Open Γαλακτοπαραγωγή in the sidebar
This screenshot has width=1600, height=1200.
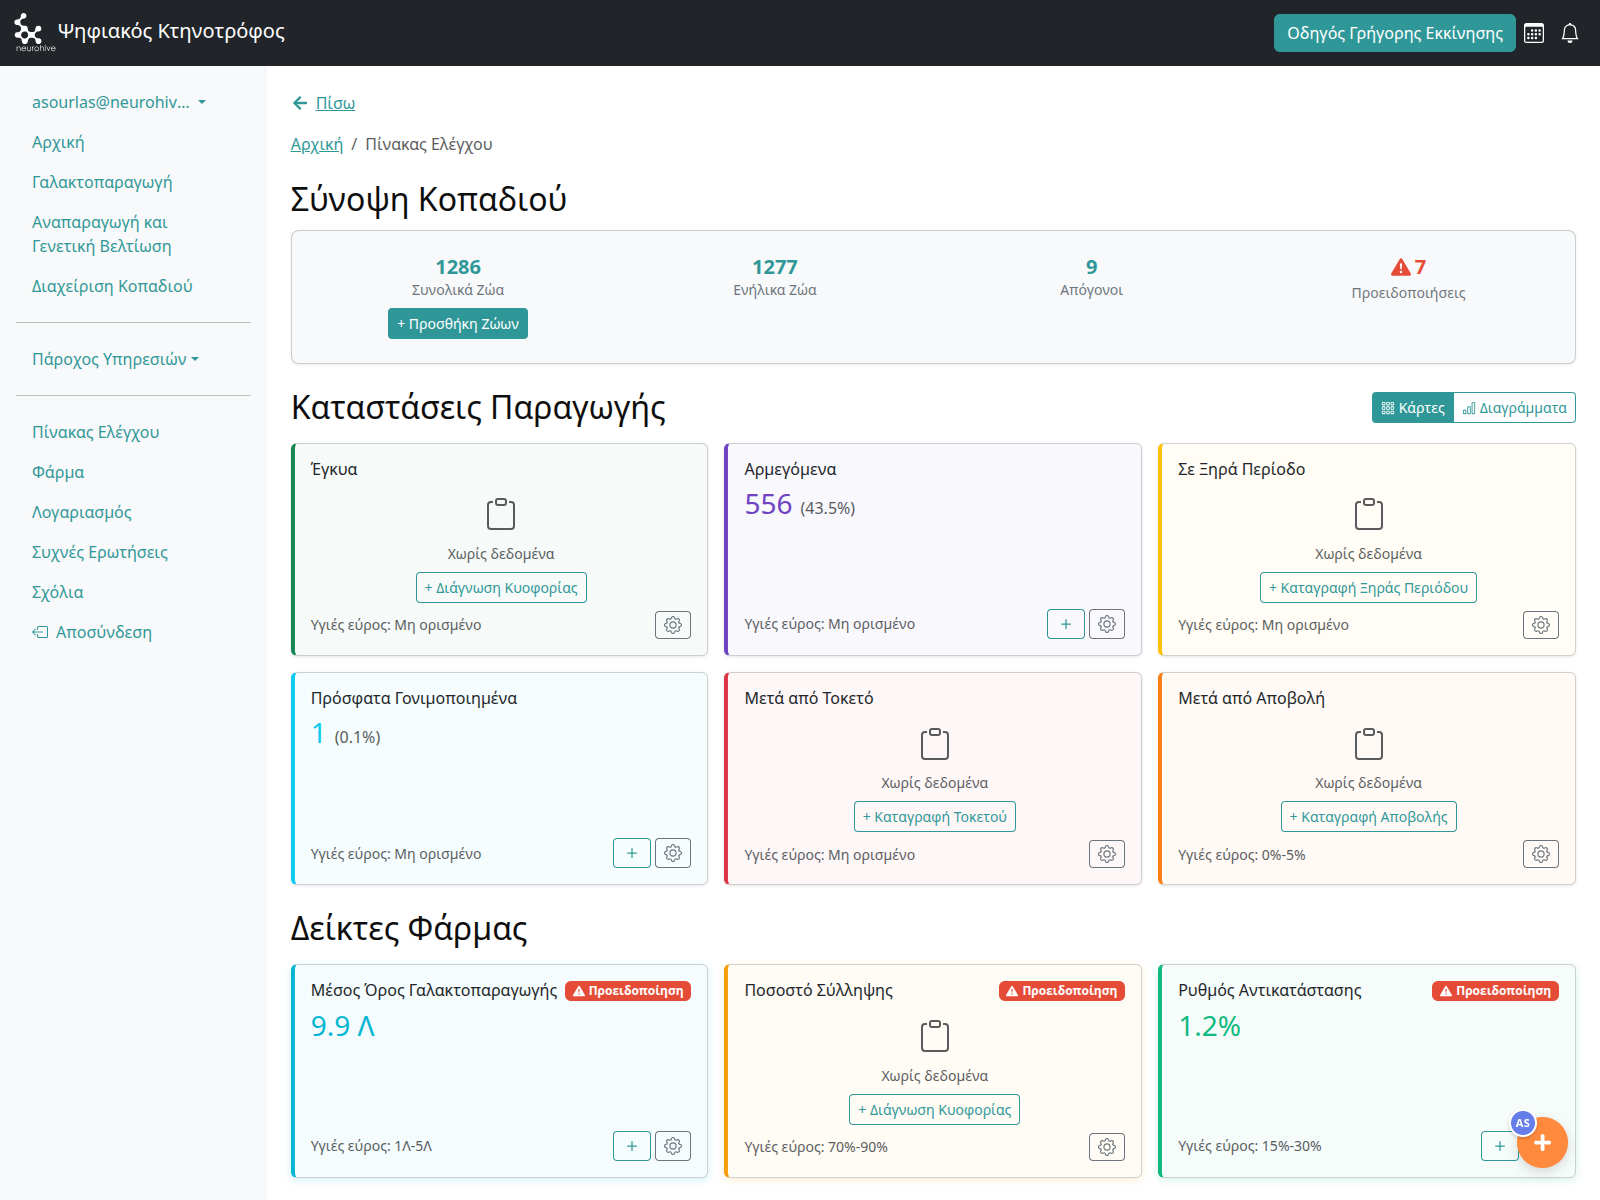(x=102, y=182)
